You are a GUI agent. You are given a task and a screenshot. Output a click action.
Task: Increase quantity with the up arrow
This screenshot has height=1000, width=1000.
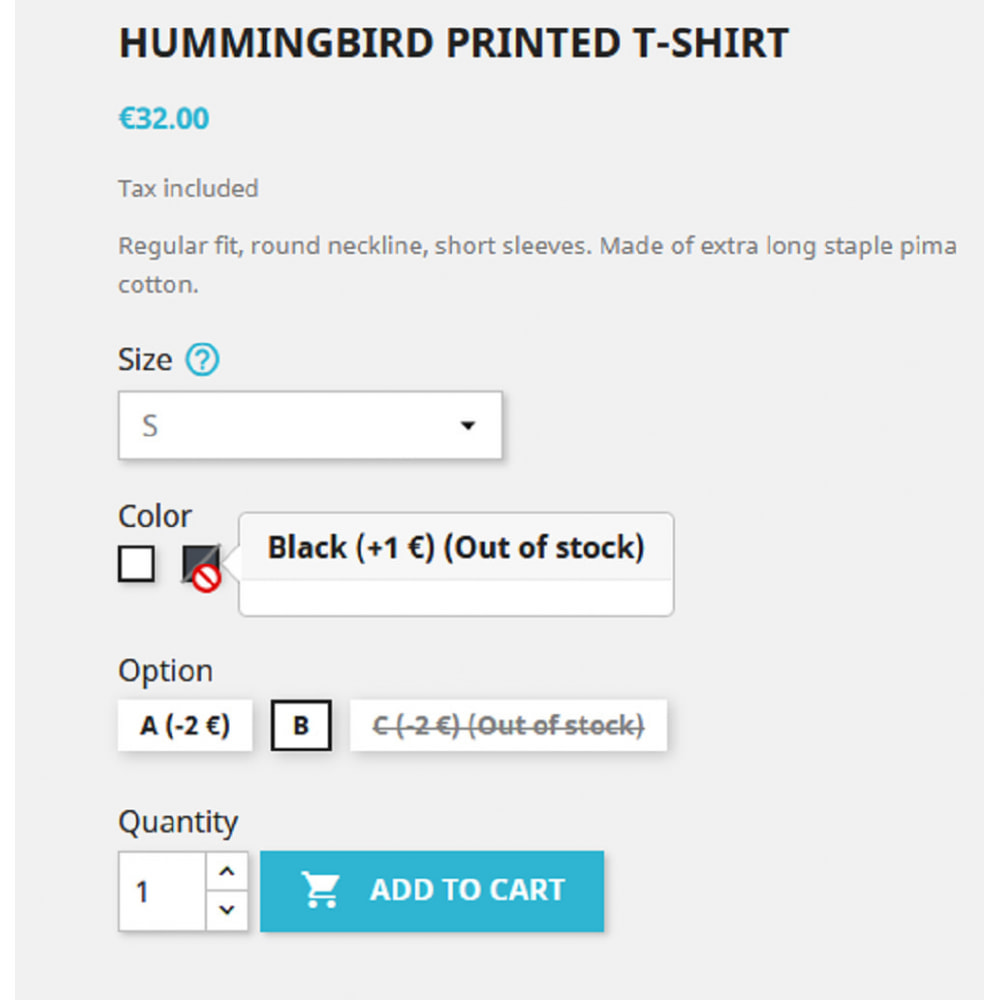pyautogui.click(x=227, y=871)
